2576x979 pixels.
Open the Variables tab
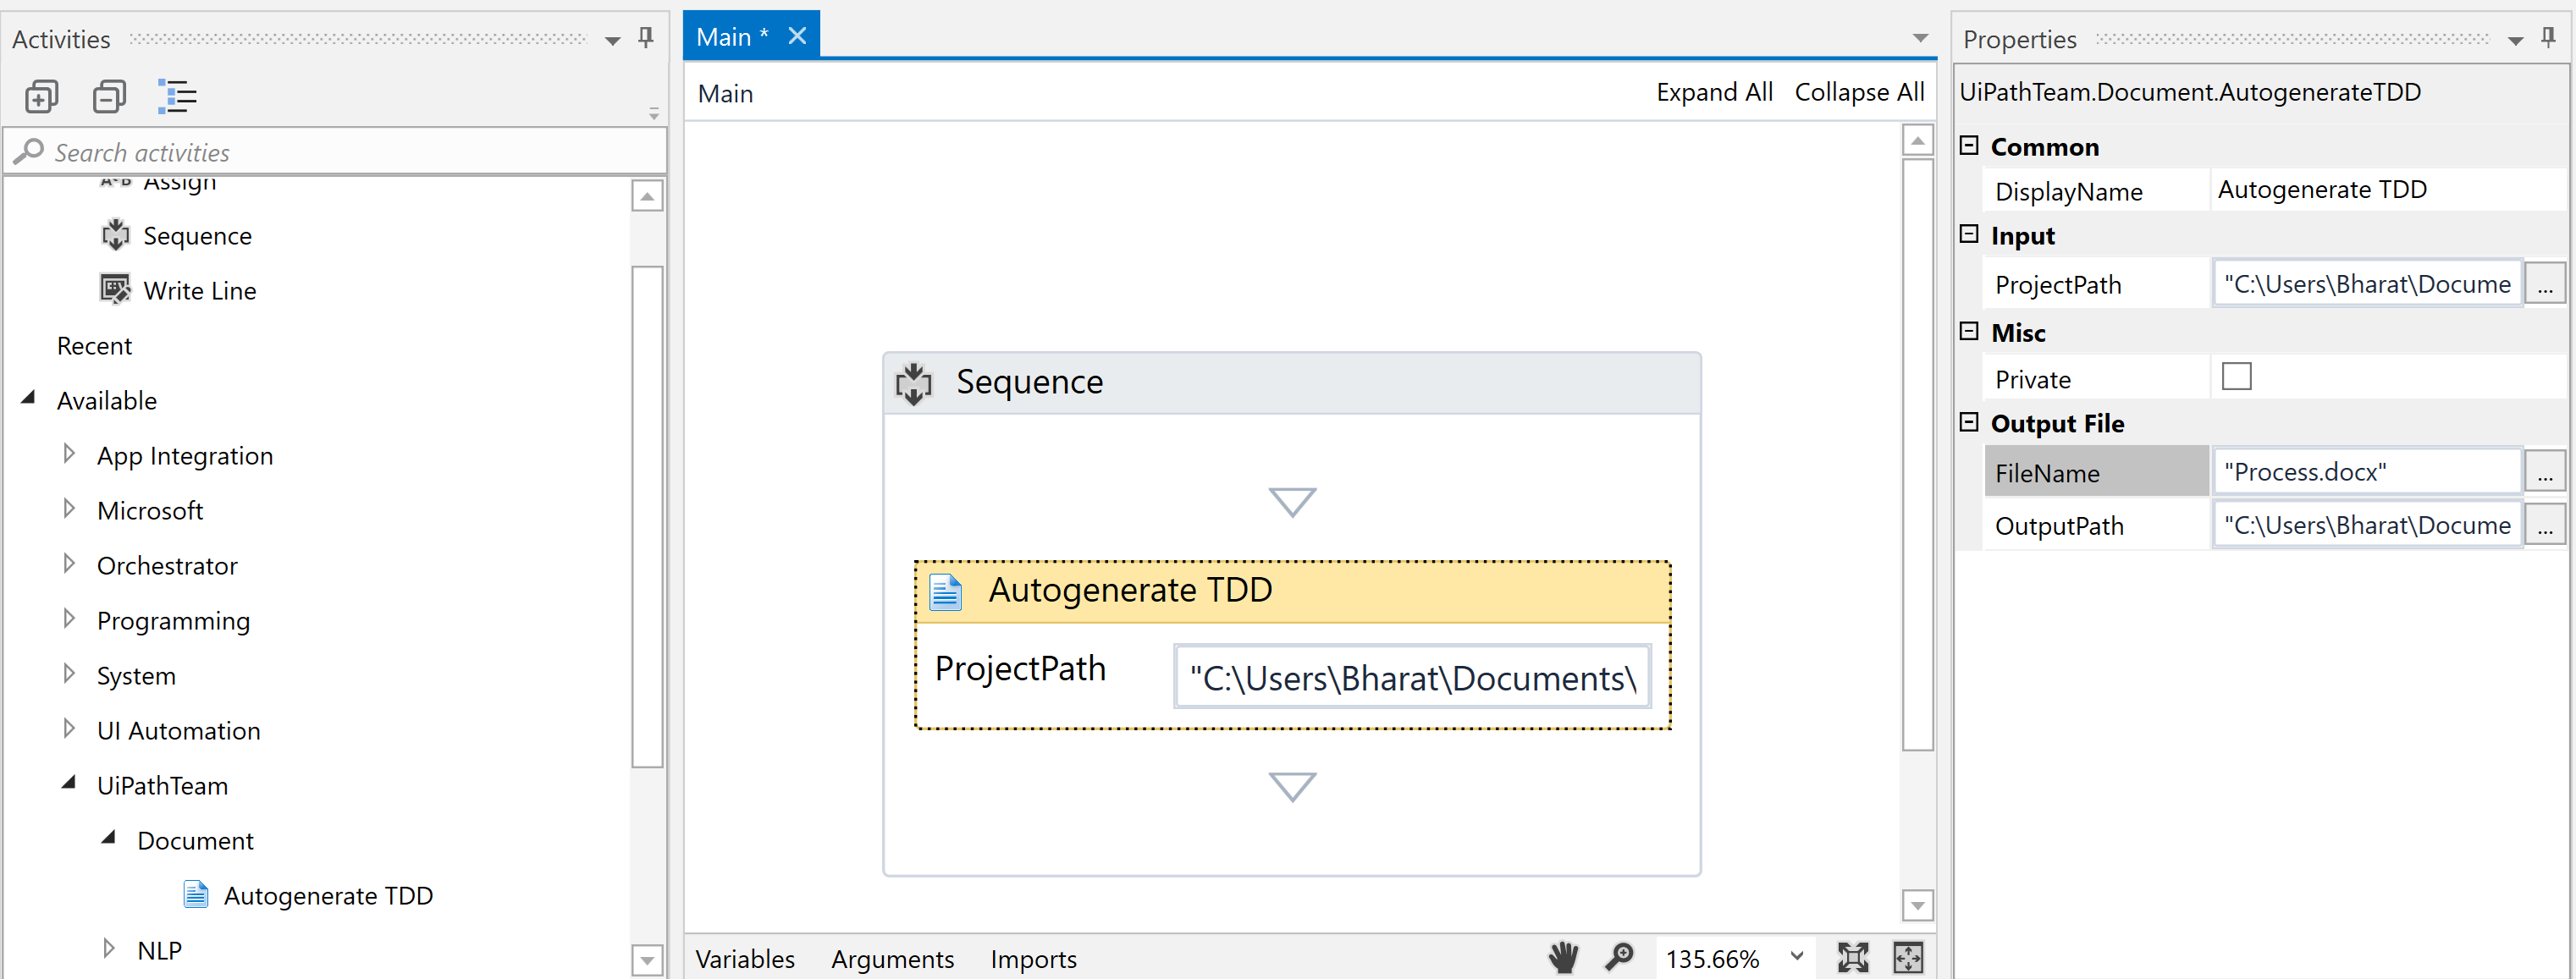coord(745,958)
